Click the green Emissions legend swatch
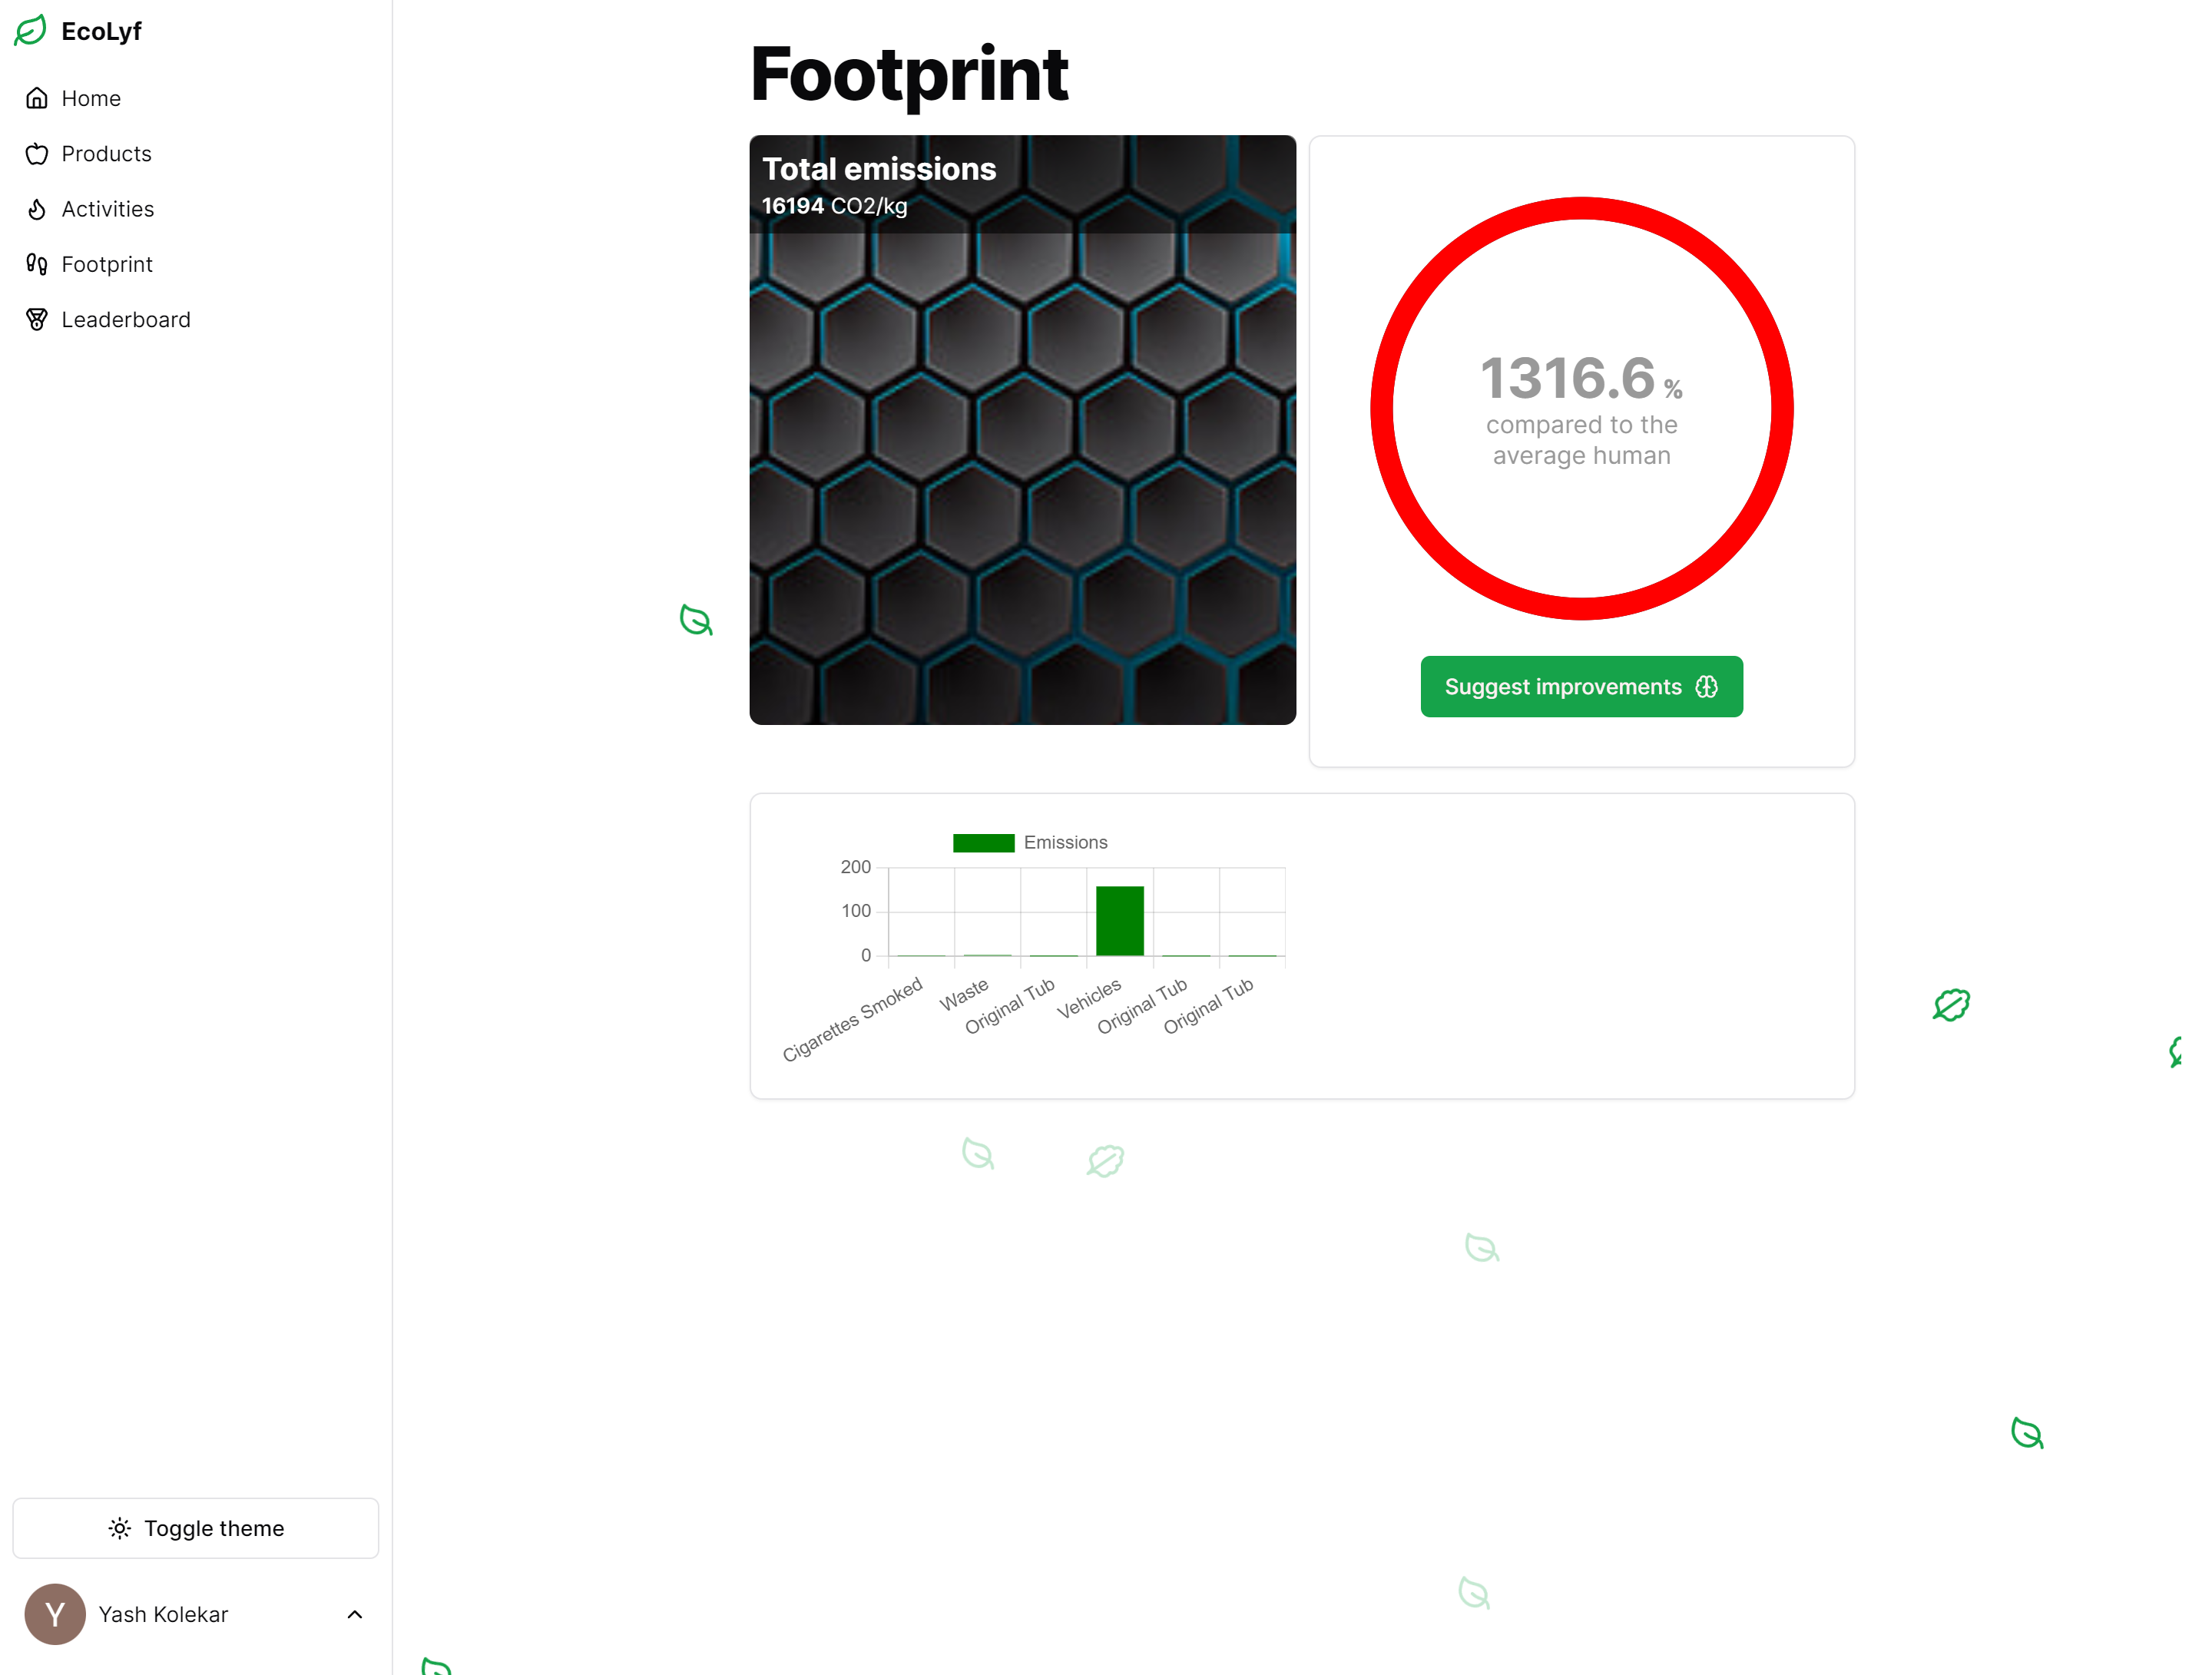The width and height of the screenshot is (2212, 1675). click(x=982, y=842)
